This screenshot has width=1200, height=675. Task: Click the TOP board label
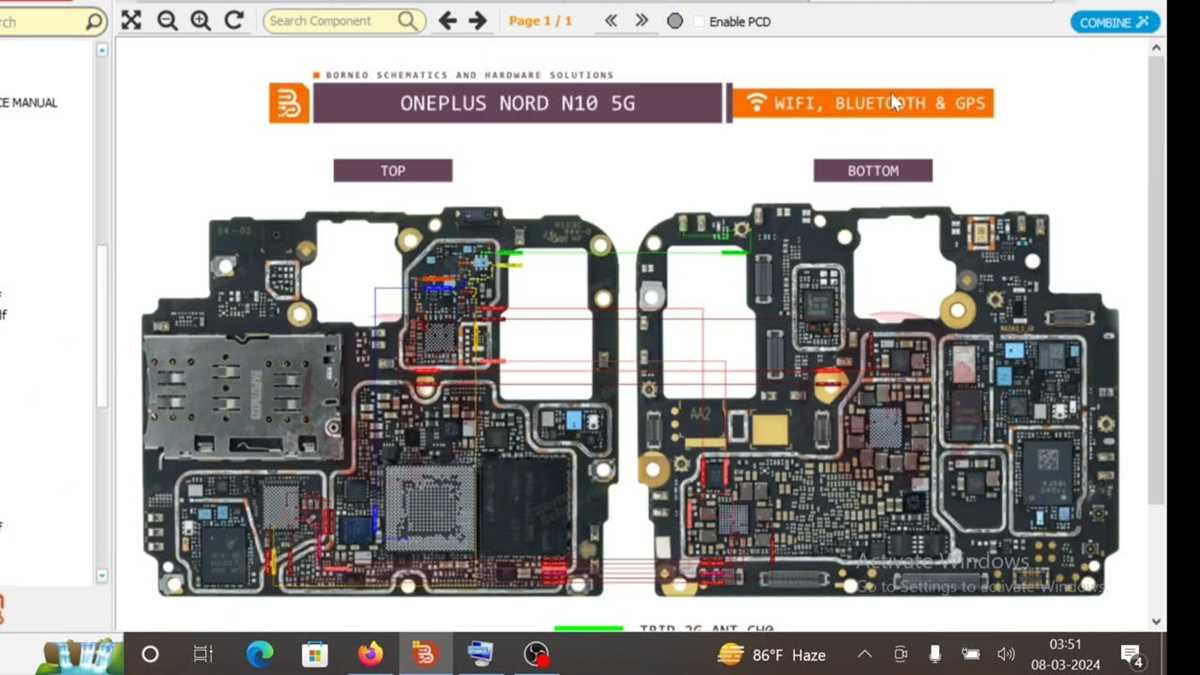coord(393,171)
